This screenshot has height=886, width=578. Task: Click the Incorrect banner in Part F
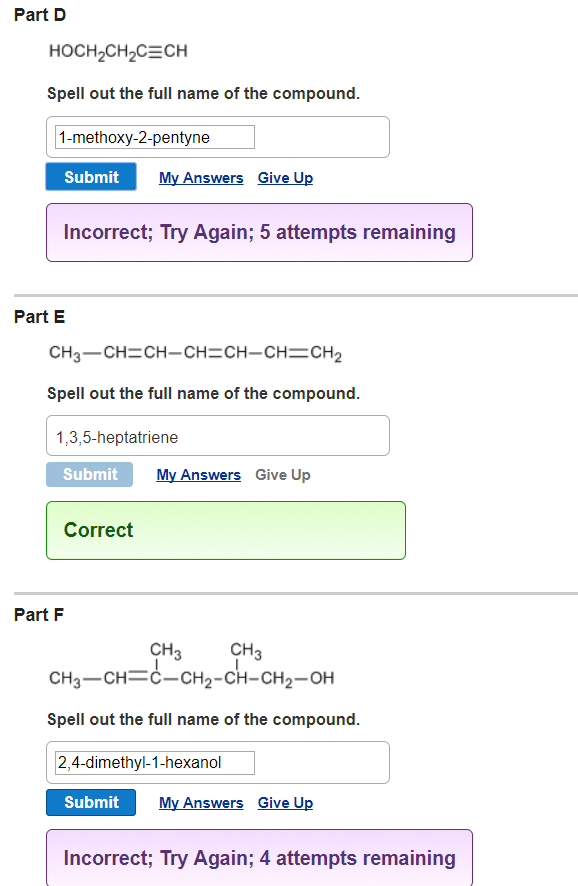[x=258, y=858]
